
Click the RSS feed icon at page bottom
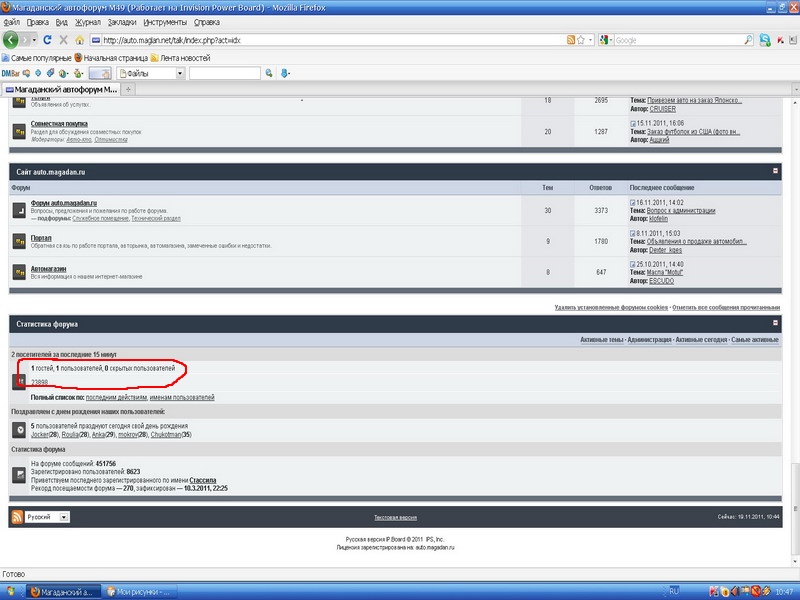click(18, 517)
